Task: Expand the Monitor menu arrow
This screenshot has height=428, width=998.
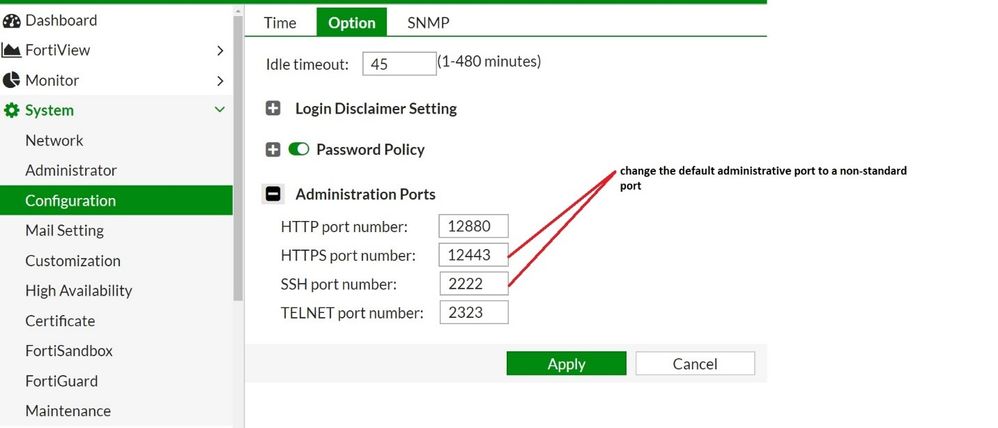Action: (220, 80)
